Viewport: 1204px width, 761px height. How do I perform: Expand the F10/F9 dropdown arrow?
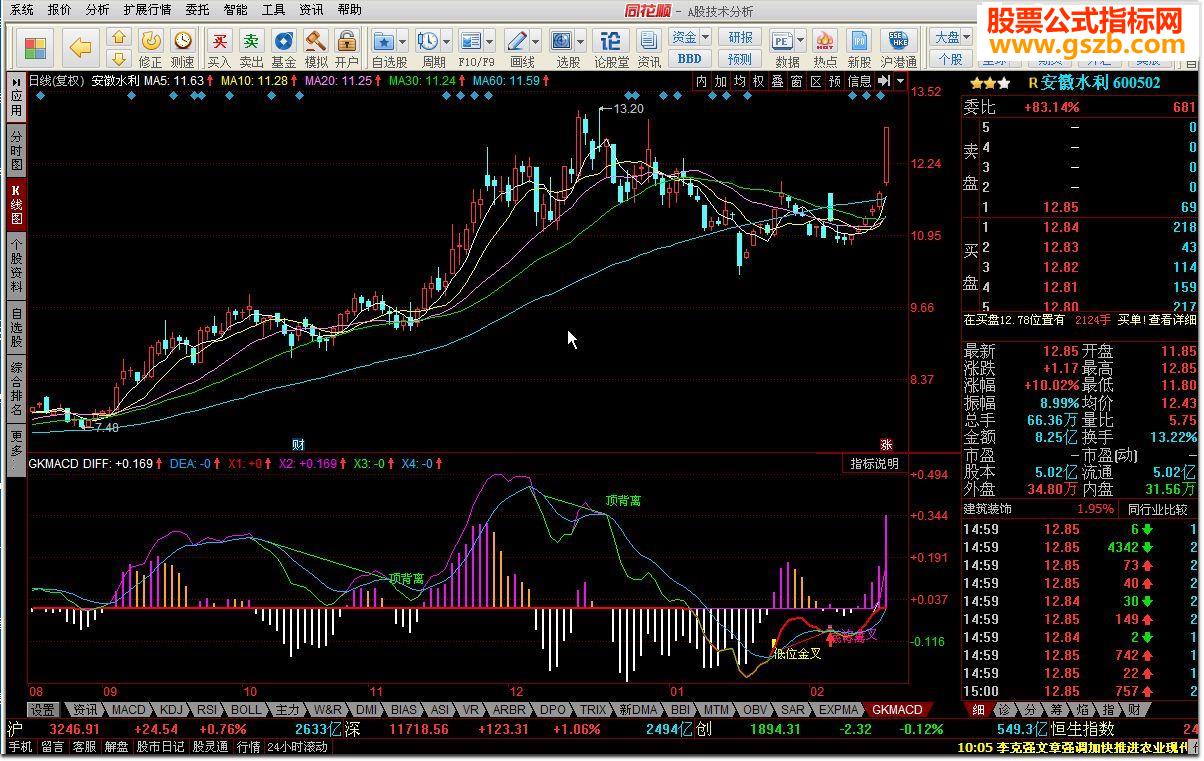491,43
